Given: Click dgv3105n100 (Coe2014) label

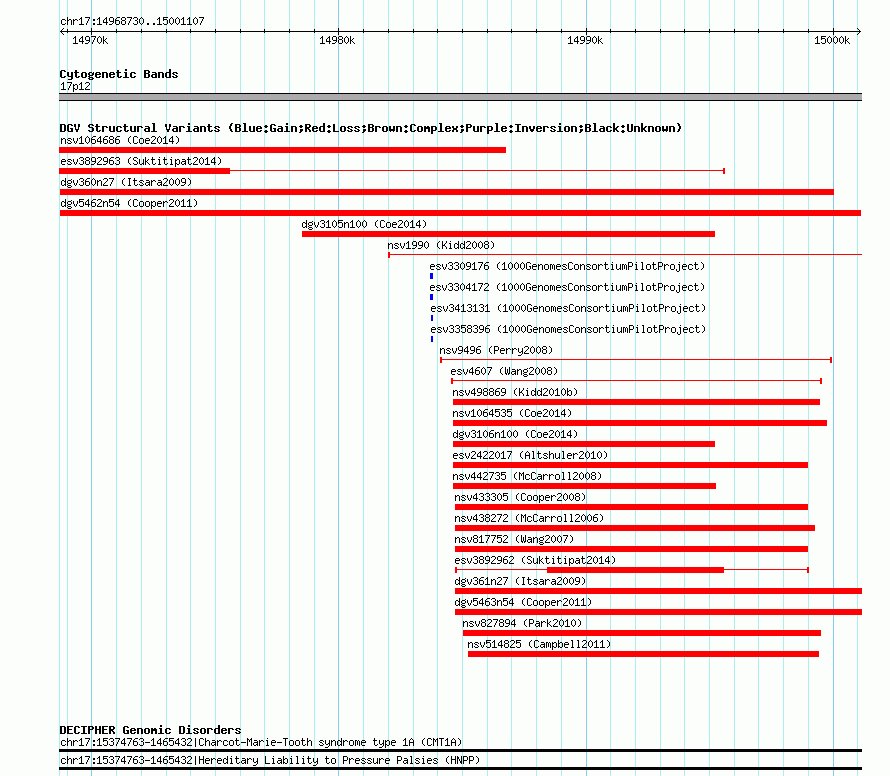Looking at the screenshot, I should pyautogui.click(x=364, y=224).
